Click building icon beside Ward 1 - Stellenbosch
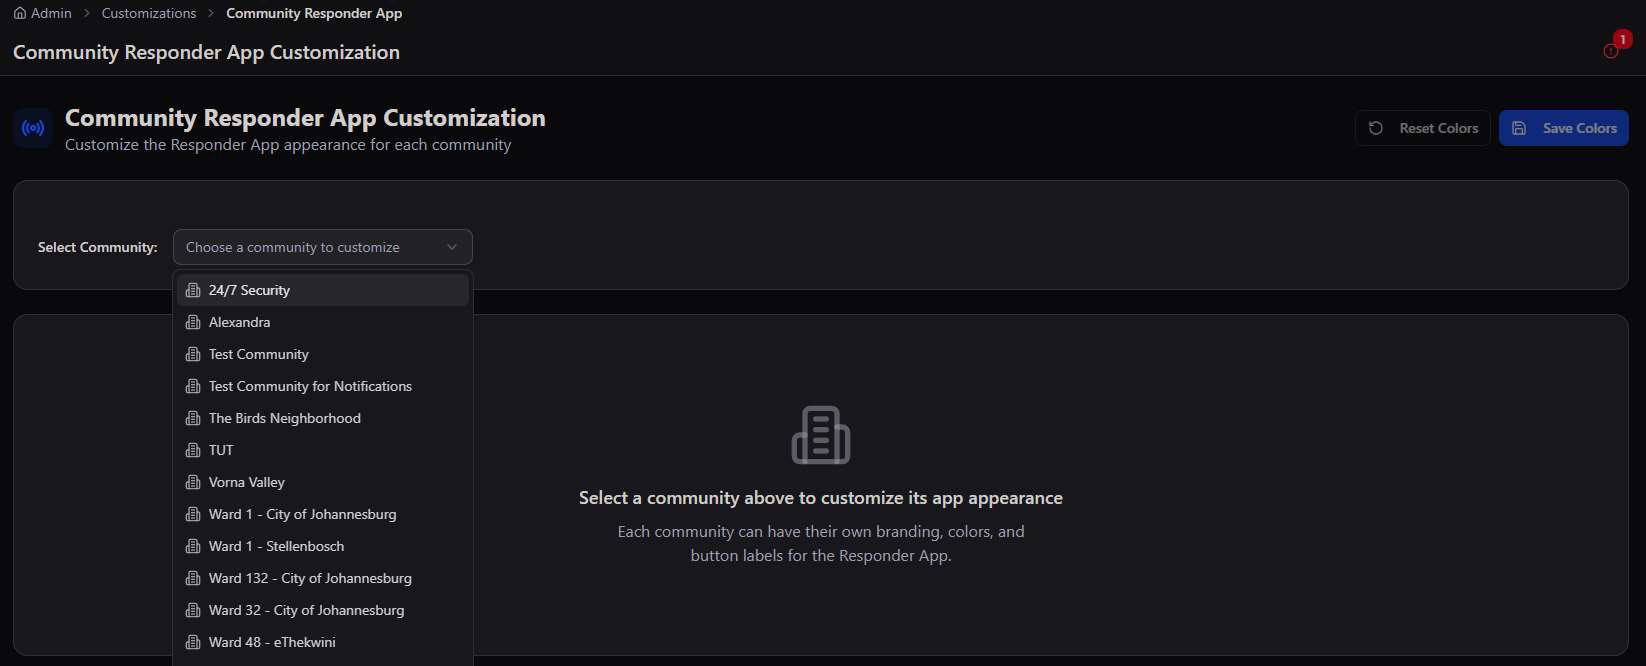The height and width of the screenshot is (666, 1646). pos(193,546)
